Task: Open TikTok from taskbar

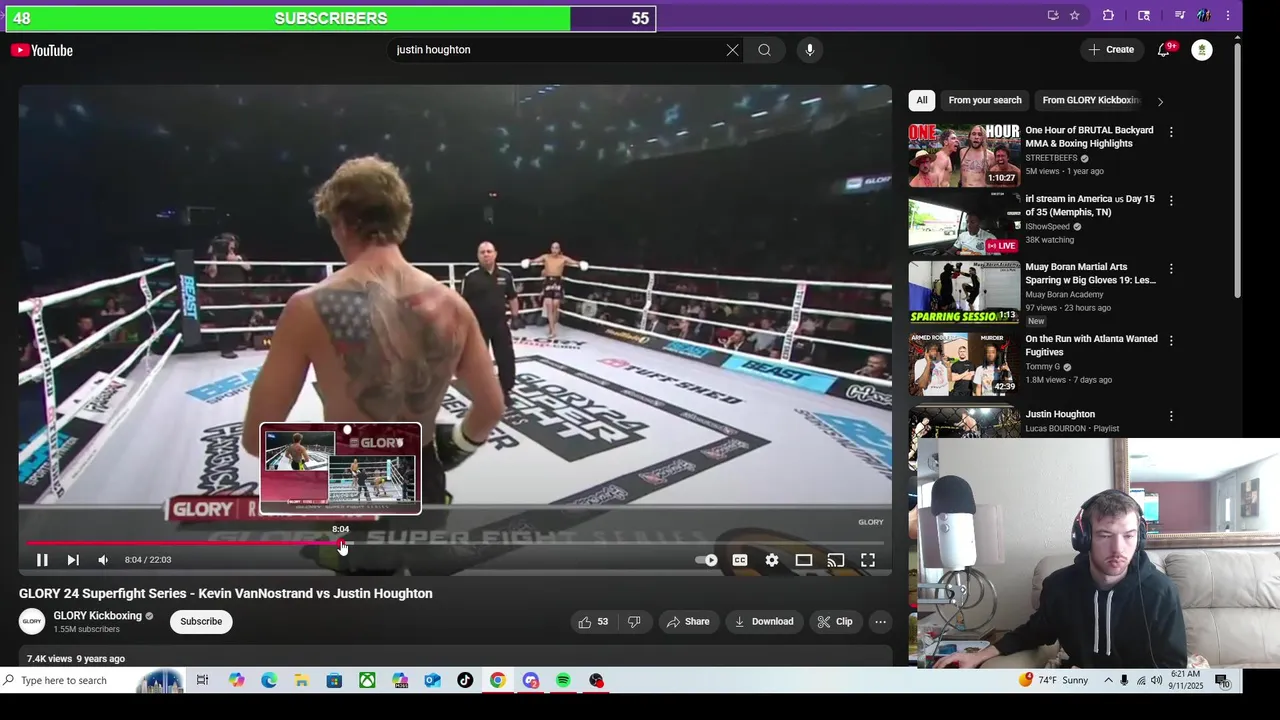Action: pos(465,681)
